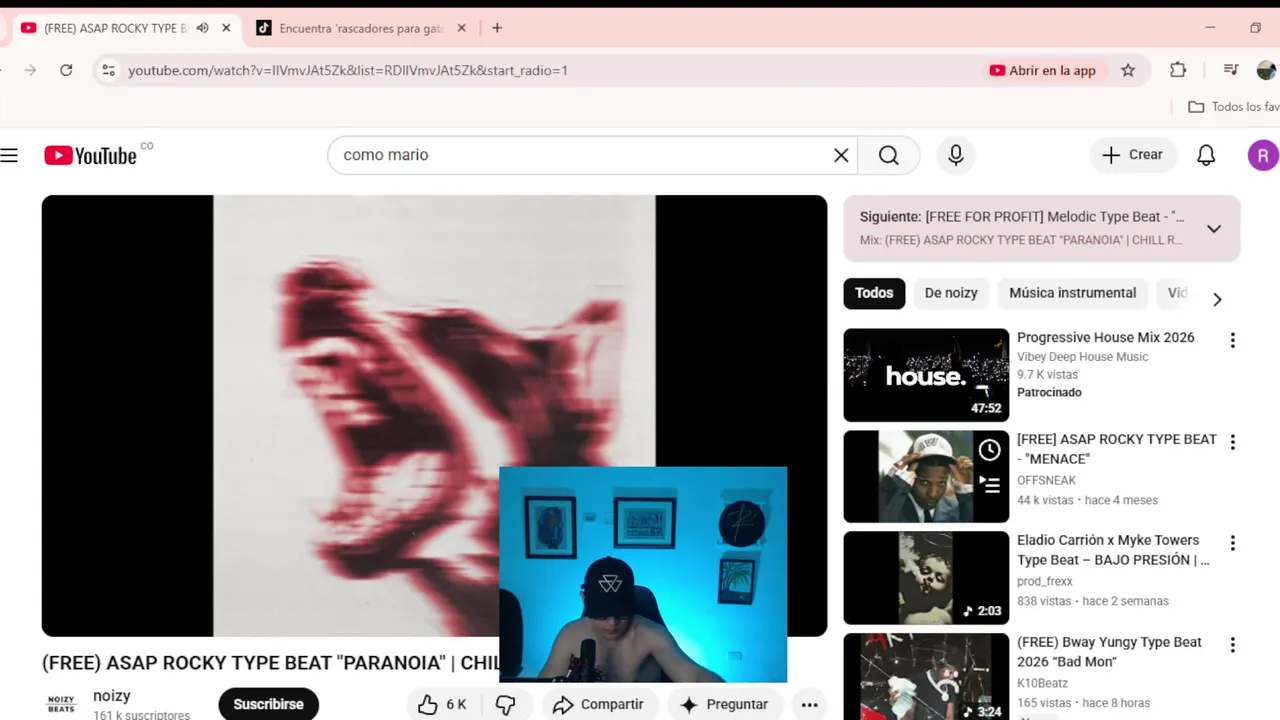Click the prod_frexx channel name
The height and width of the screenshot is (720, 1280).
click(x=1045, y=581)
